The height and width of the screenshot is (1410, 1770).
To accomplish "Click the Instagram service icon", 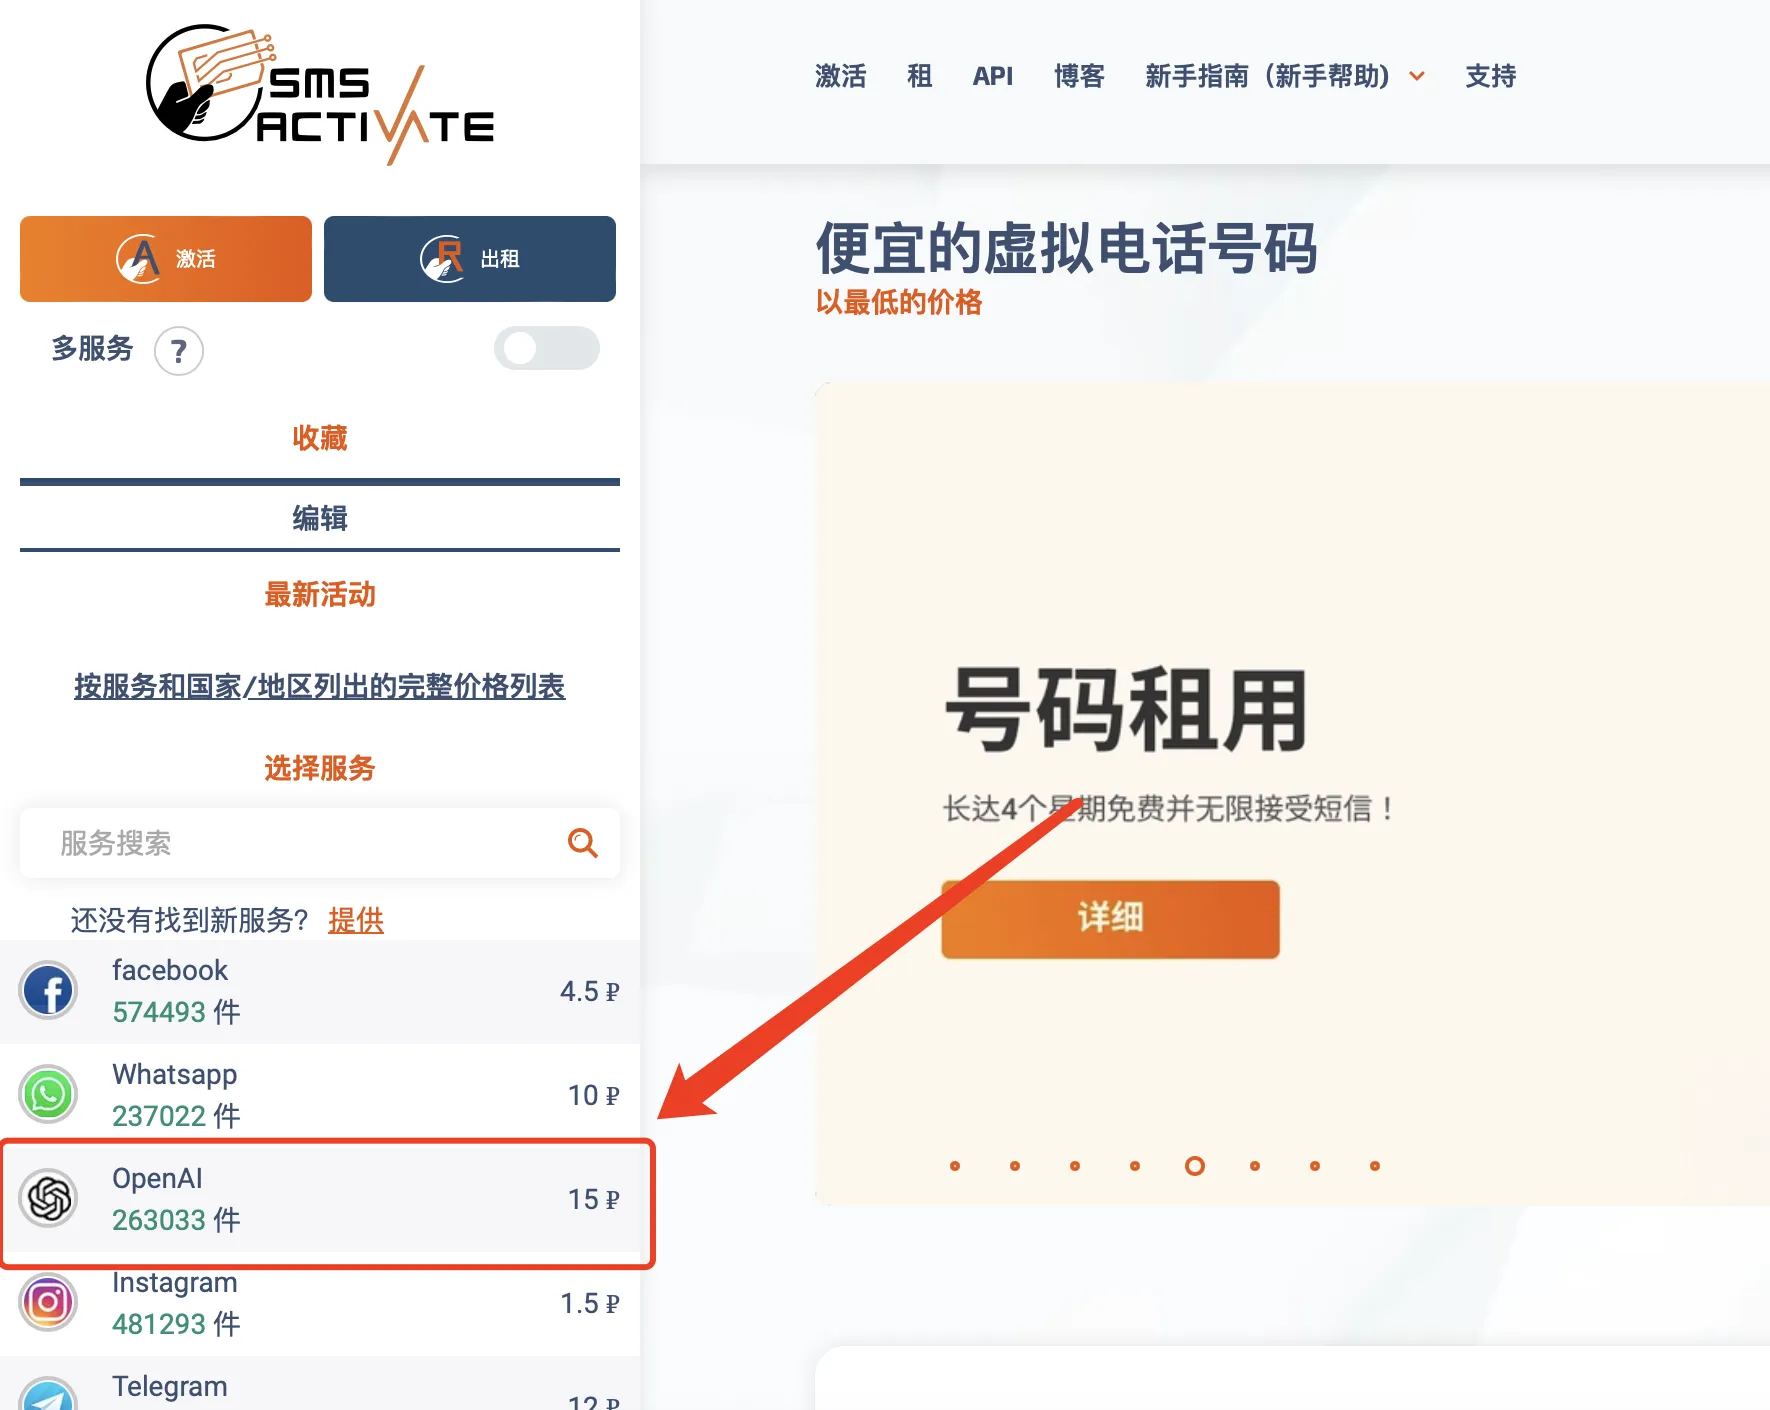I will point(48,1302).
